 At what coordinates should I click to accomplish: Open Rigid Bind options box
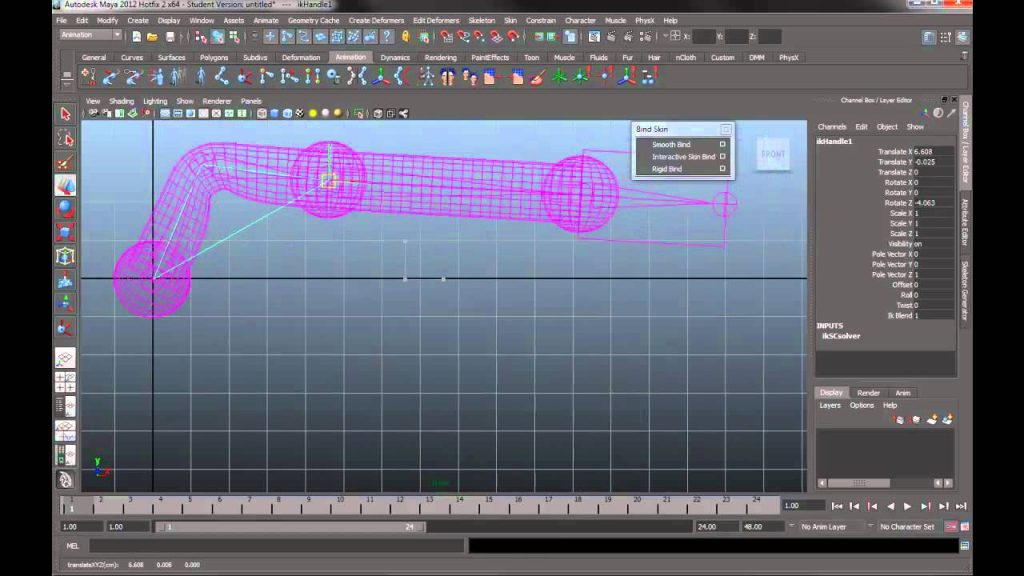coord(722,169)
